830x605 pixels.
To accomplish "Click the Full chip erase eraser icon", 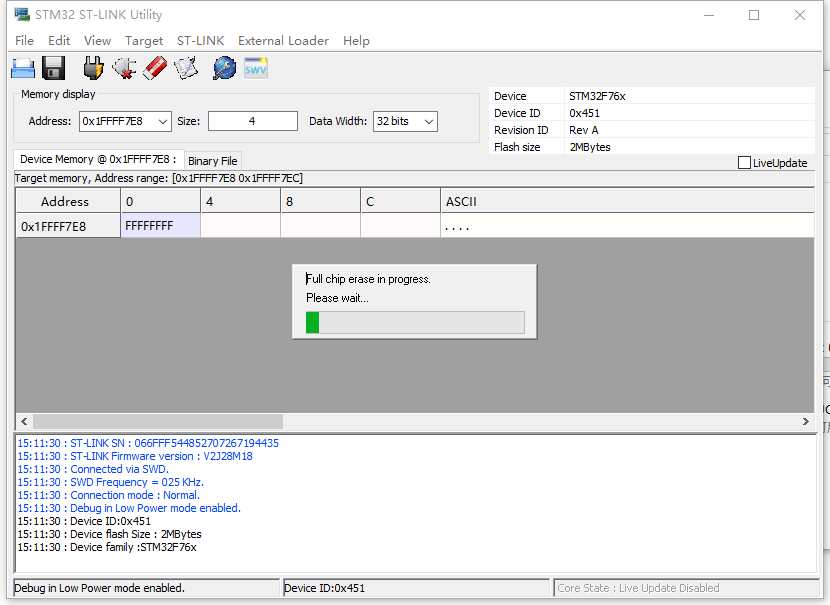I will pos(155,68).
